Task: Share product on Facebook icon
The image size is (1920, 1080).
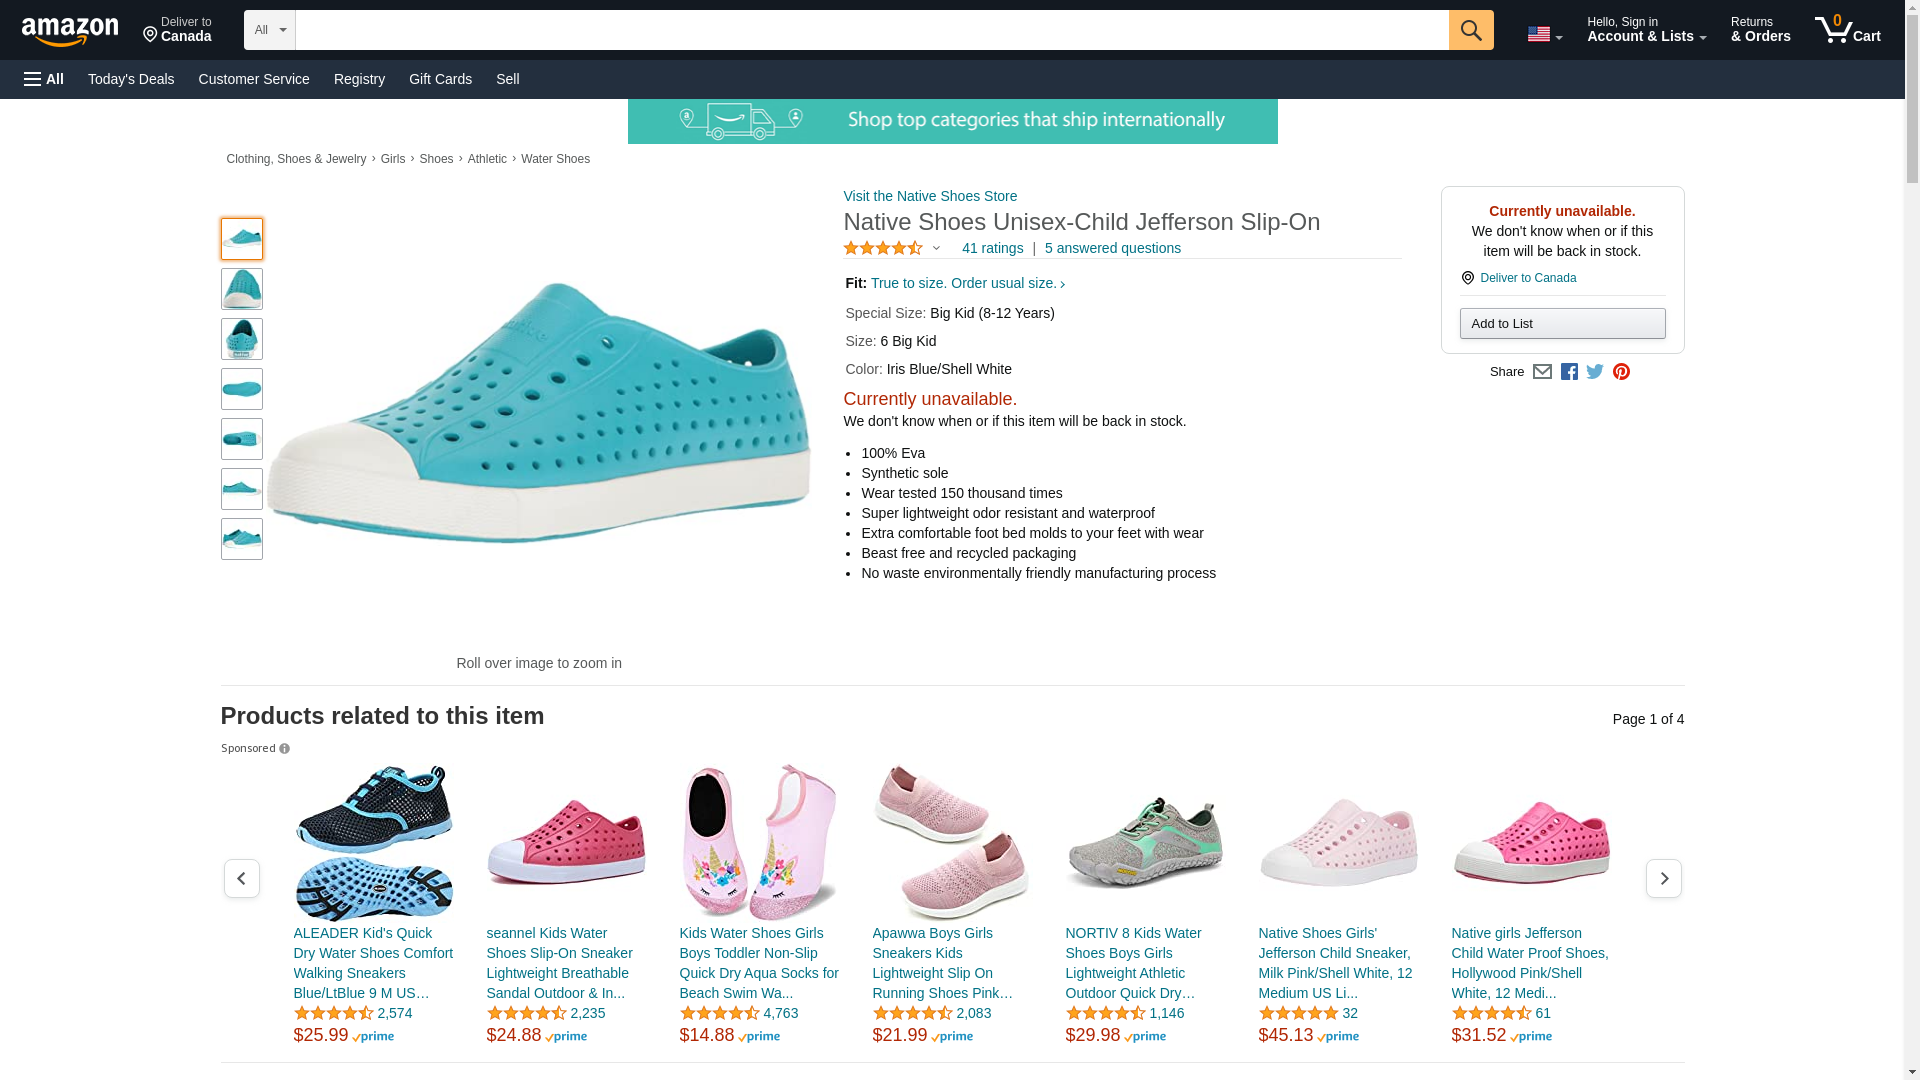Action: tap(1569, 372)
